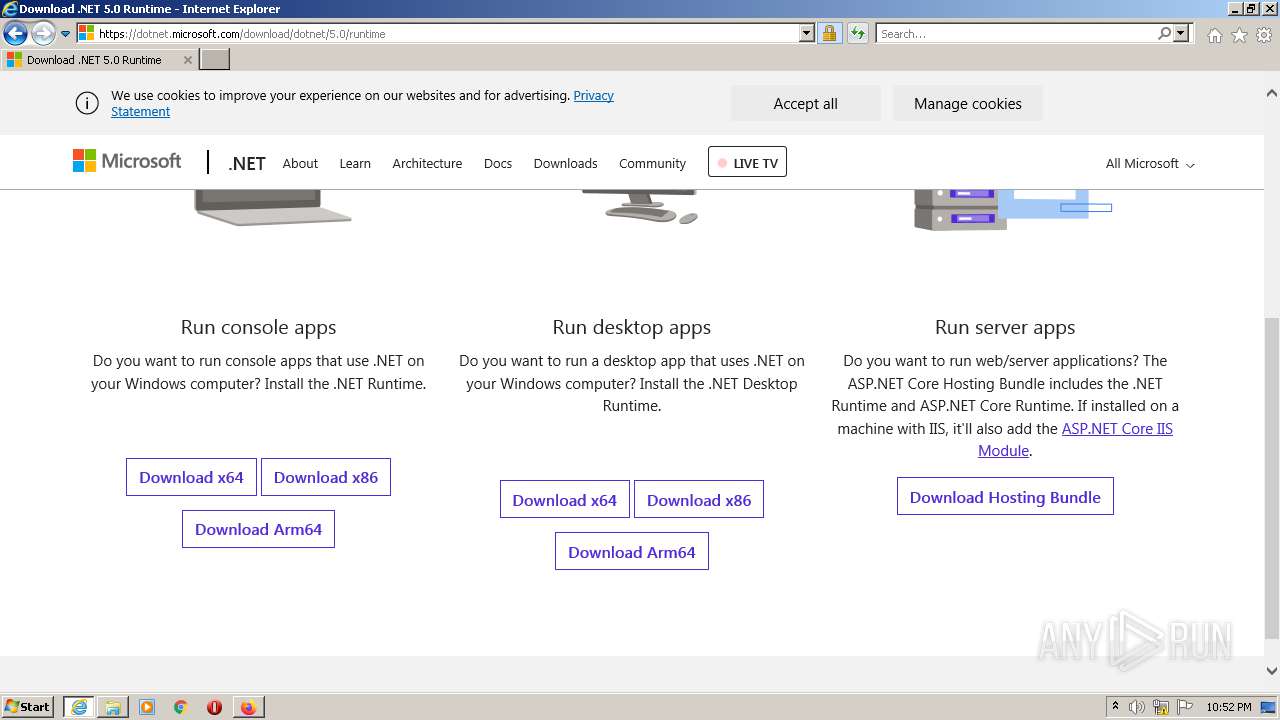Launch Opera from the taskbar
This screenshot has height=720, width=1280.
[x=214, y=707]
